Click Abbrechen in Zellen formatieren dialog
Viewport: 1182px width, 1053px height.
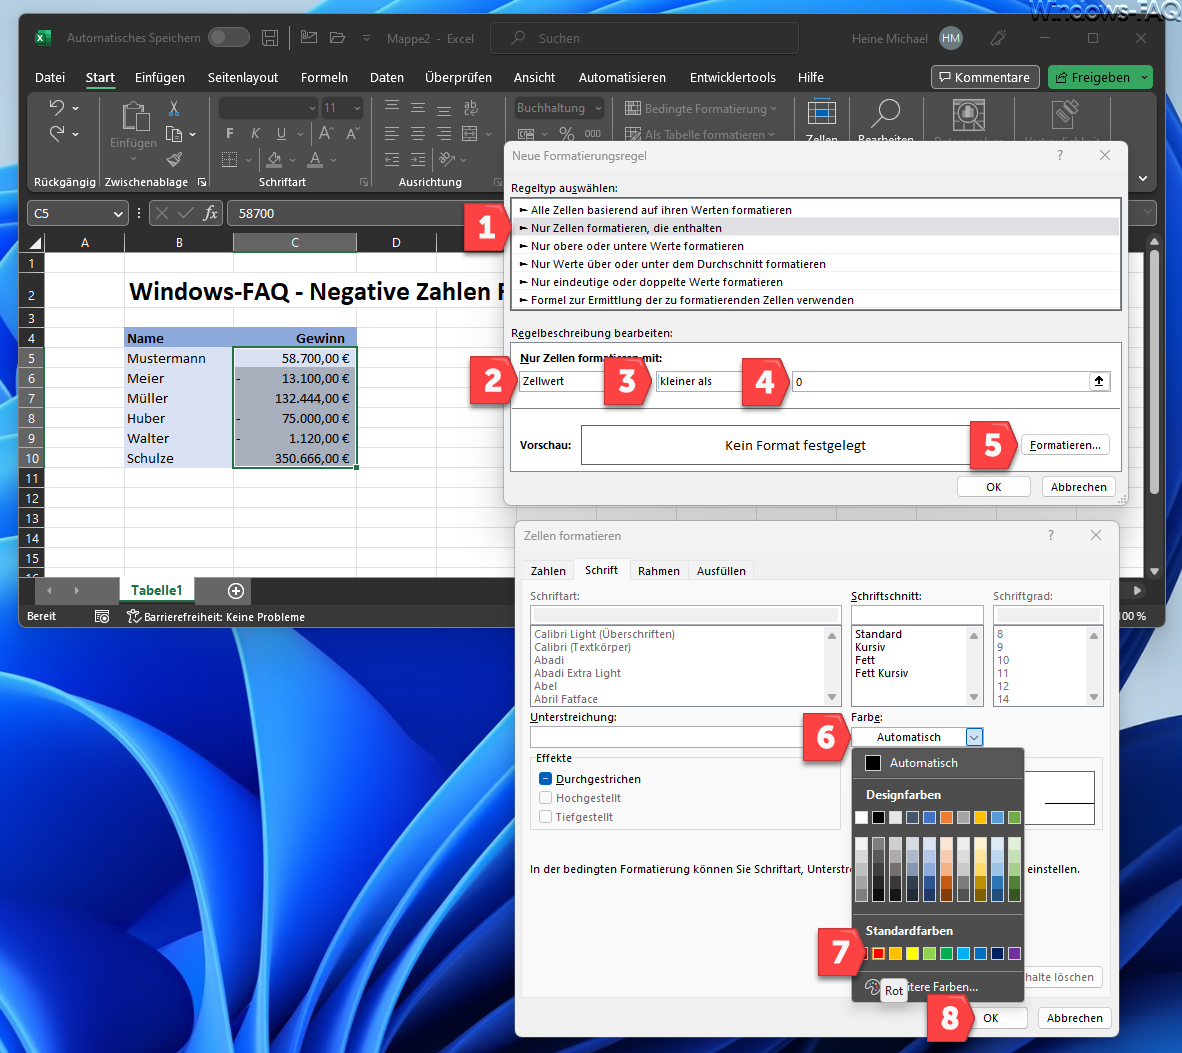[1075, 1018]
